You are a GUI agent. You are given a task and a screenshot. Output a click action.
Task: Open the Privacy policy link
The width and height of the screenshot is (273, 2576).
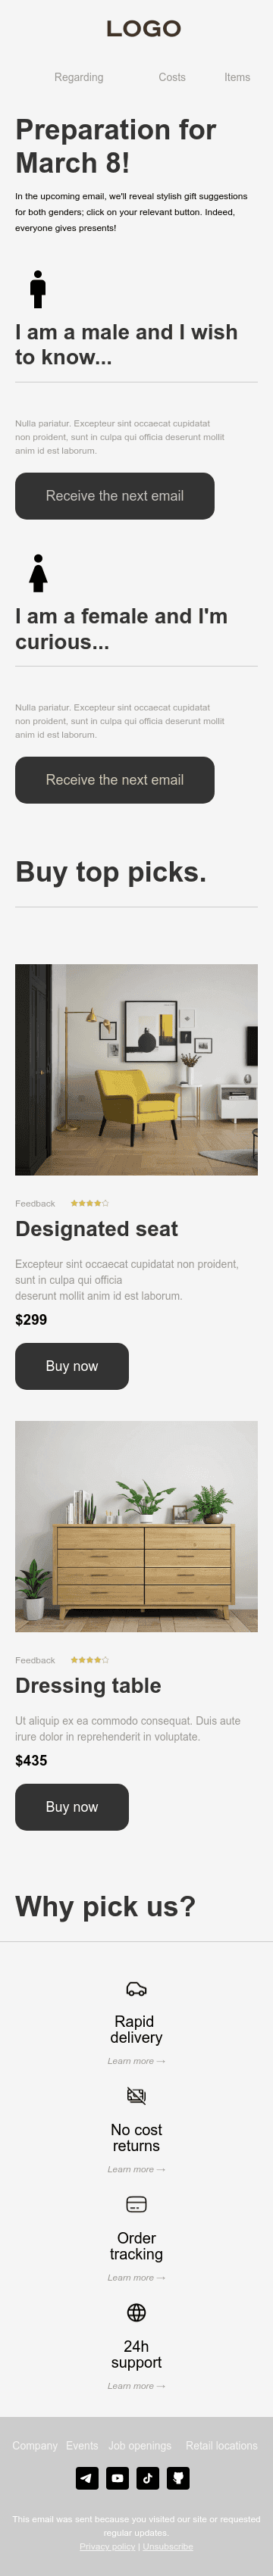click(107, 2546)
